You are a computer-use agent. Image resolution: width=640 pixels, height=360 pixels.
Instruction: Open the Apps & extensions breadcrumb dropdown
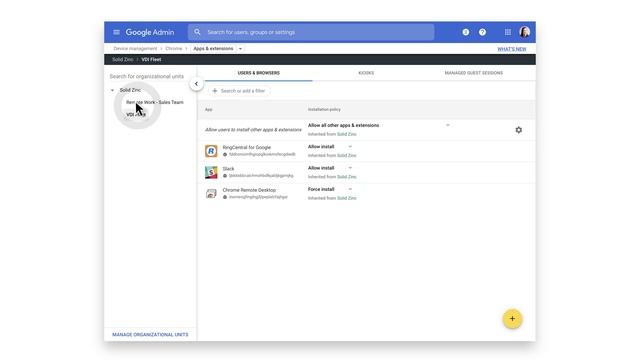click(240, 49)
